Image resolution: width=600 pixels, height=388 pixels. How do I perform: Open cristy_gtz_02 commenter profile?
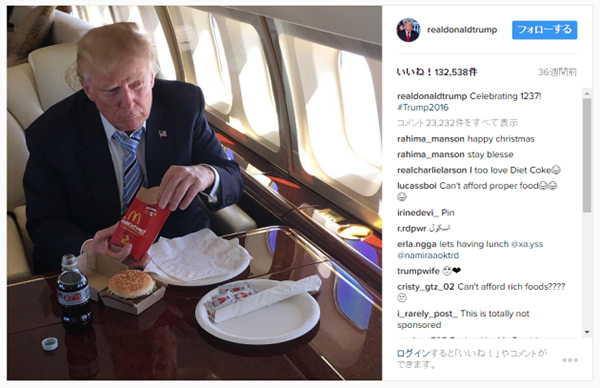[x=426, y=287]
